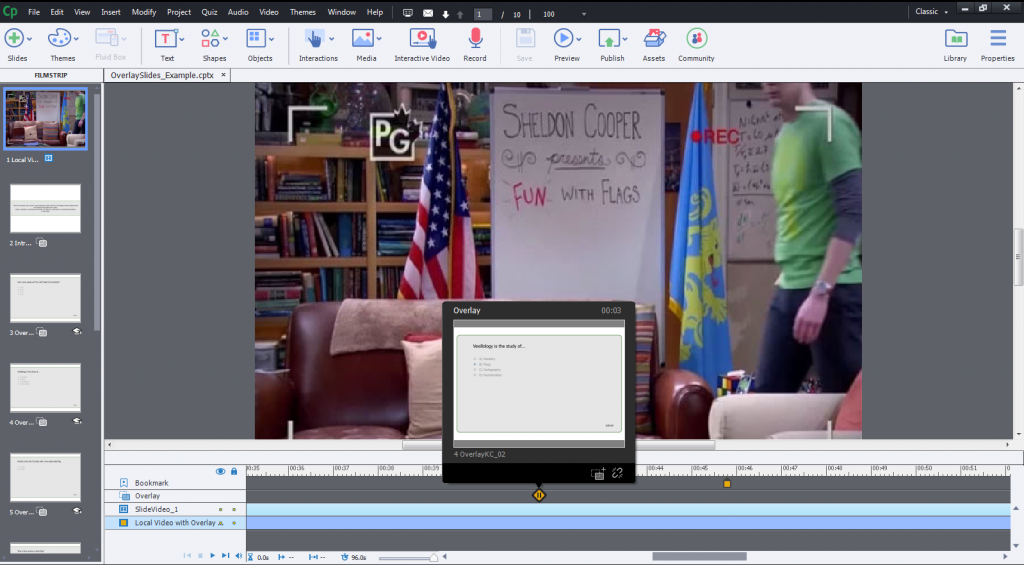Toggle visibility dot for SlideVideo_1 layer
The image size is (1024, 565).
220,509
